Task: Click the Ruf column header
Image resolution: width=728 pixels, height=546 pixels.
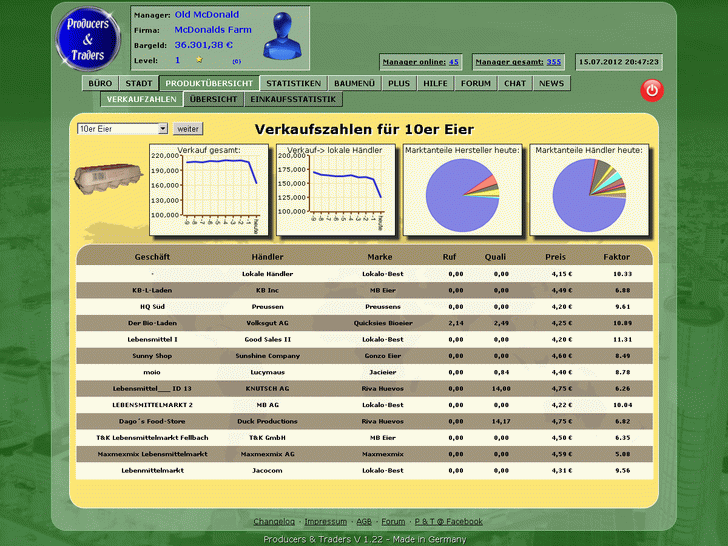Action: click(x=449, y=257)
